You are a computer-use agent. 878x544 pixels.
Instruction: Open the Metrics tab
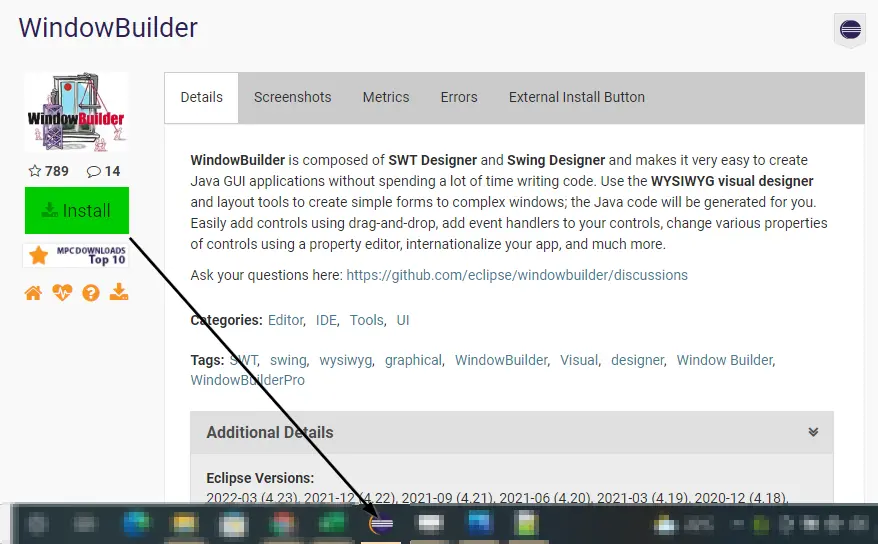tap(386, 97)
